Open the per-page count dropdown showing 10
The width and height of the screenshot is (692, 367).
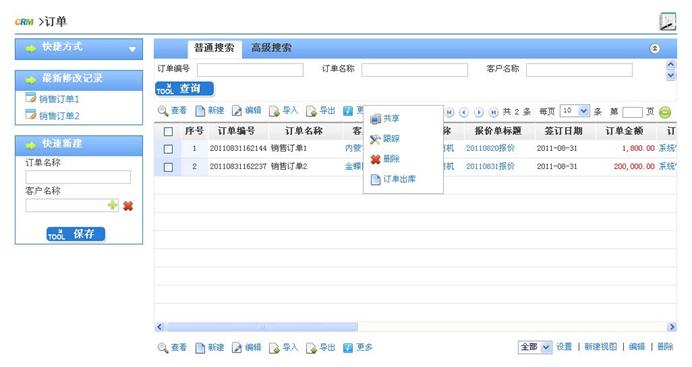[584, 111]
